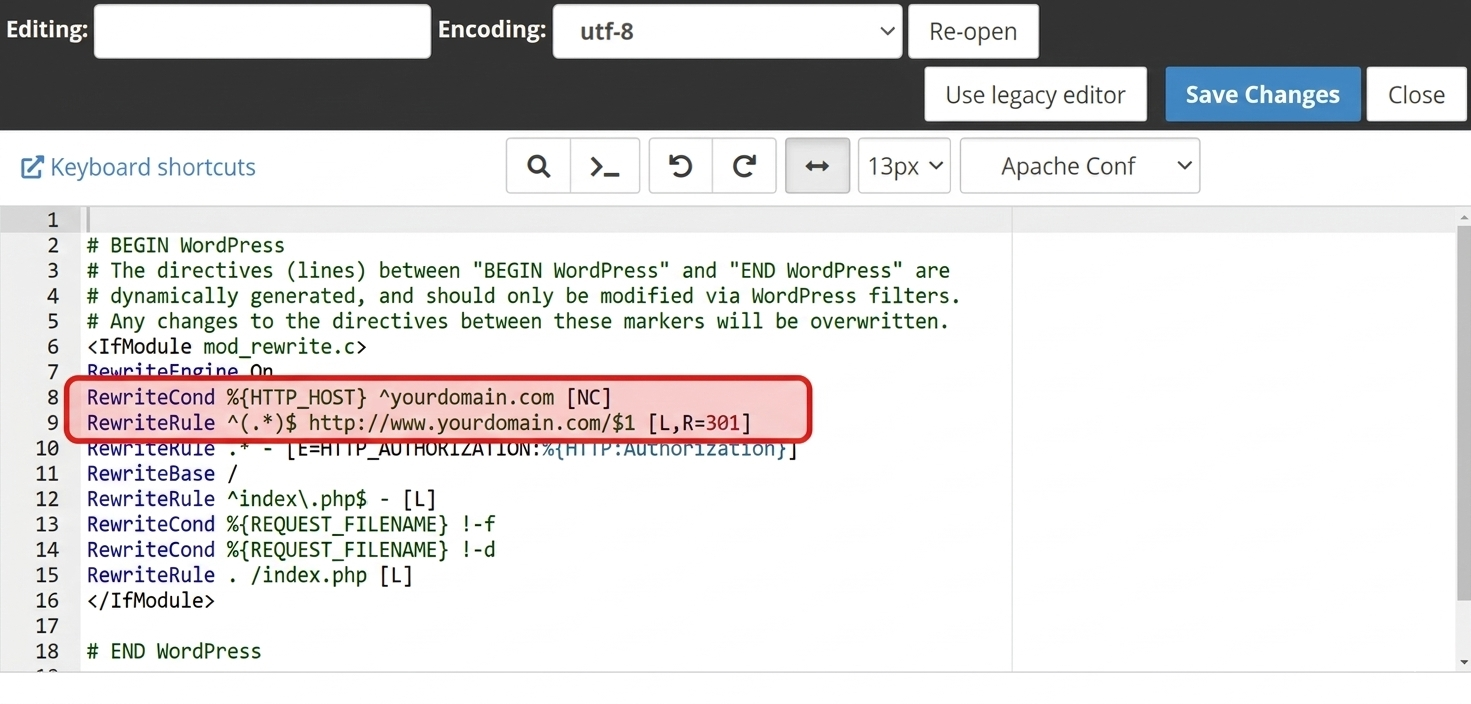Switch to the legacy editor

click(x=1035, y=93)
